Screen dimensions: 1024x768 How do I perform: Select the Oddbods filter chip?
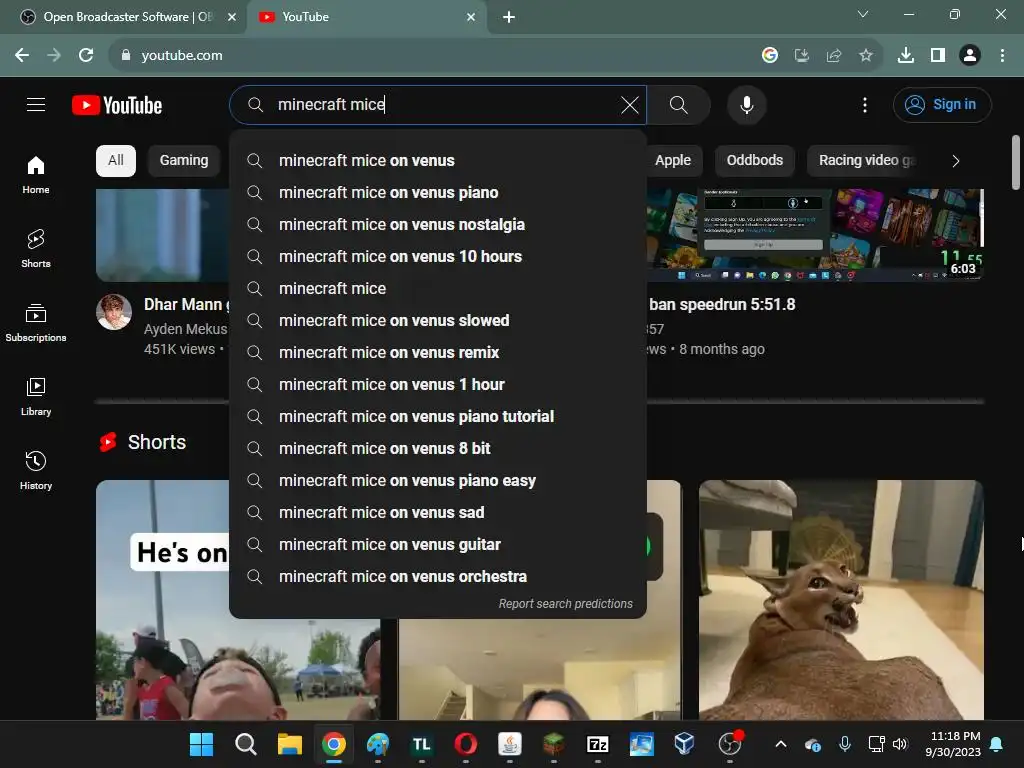pos(754,161)
